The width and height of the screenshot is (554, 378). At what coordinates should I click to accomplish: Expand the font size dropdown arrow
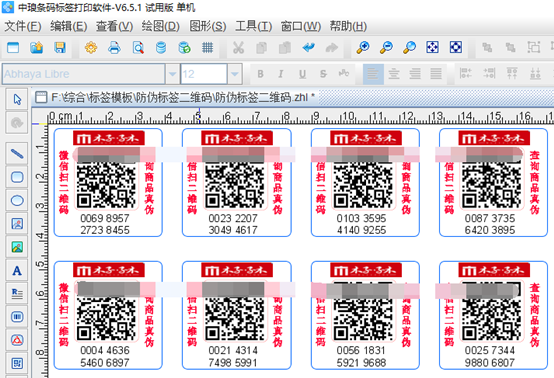pos(235,74)
